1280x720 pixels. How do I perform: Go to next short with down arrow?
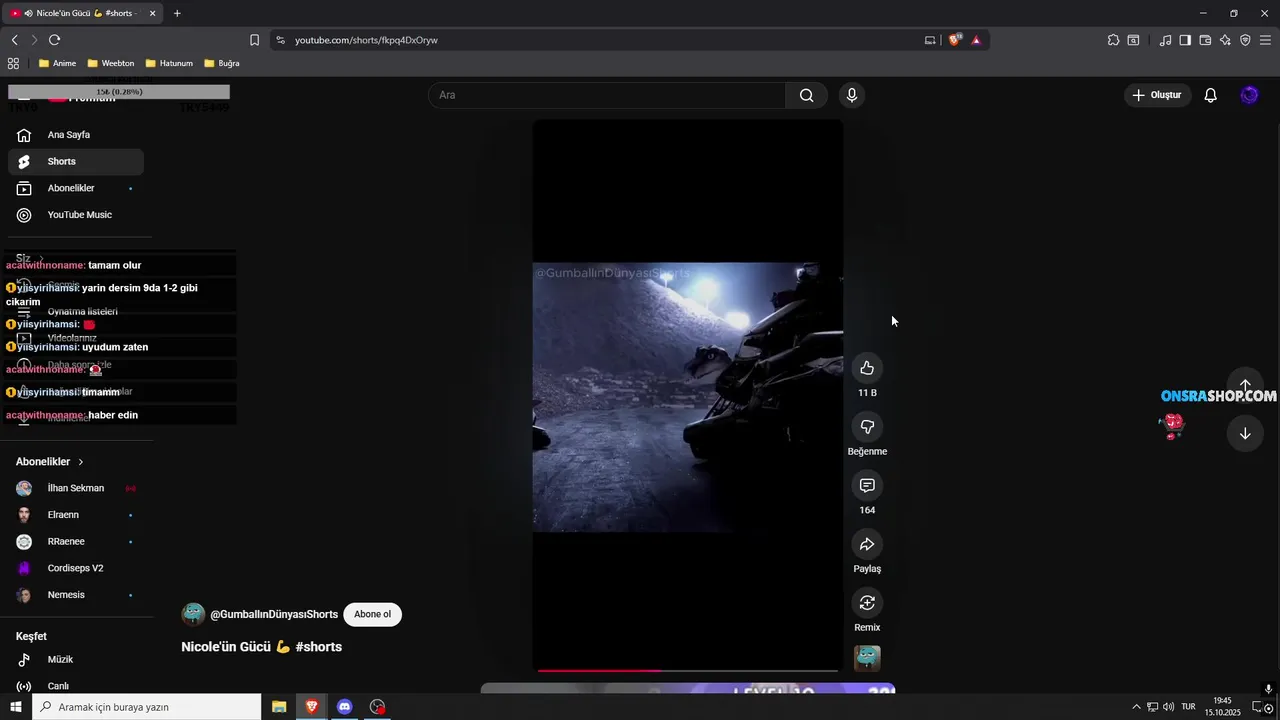(x=1245, y=433)
